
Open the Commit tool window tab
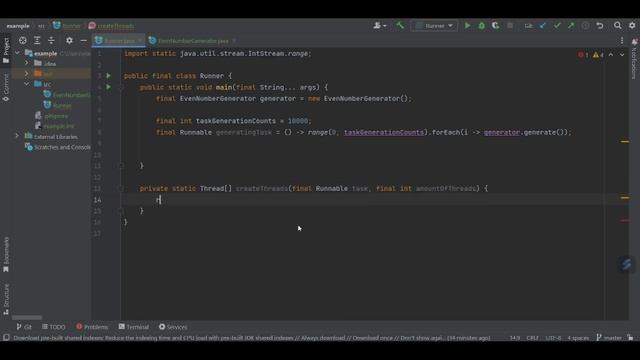click(6, 87)
